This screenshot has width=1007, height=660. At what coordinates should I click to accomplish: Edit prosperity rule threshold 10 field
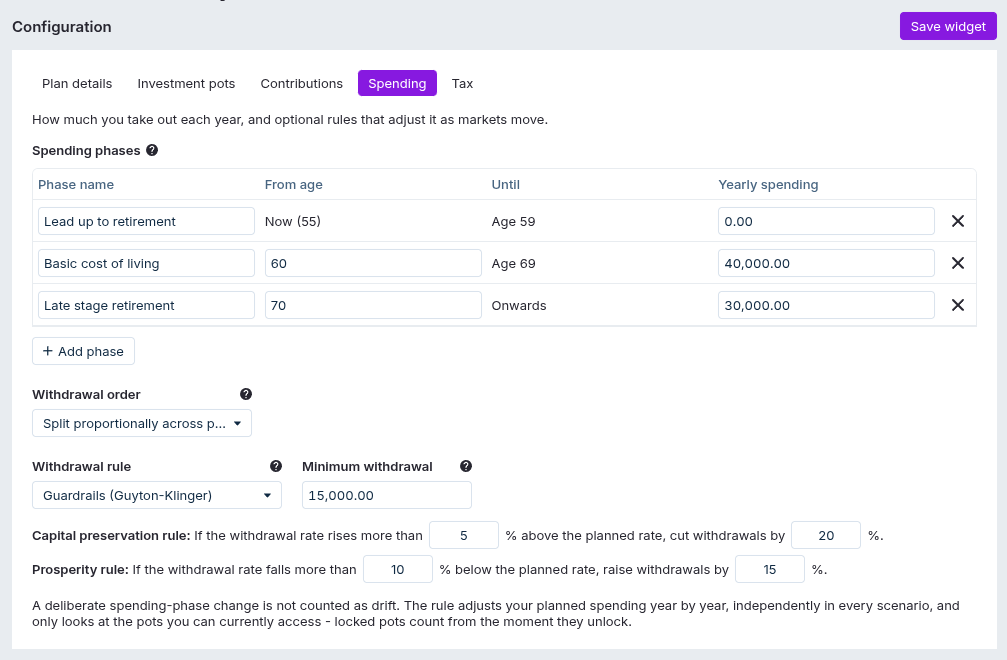click(398, 569)
